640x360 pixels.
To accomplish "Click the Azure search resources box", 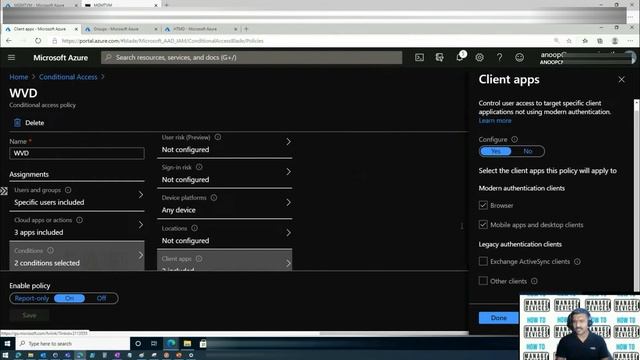I will [251, 58].
